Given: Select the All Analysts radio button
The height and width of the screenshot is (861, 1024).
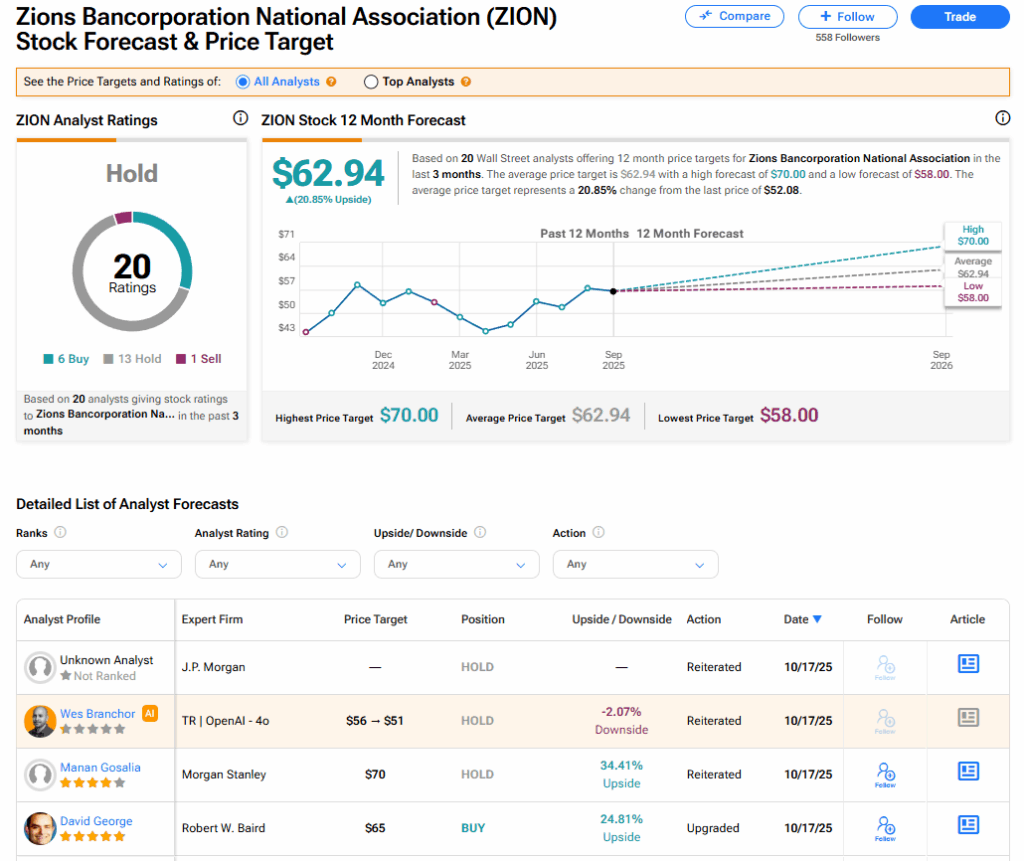Looking at the screenshot, I should tap(243, 82).
